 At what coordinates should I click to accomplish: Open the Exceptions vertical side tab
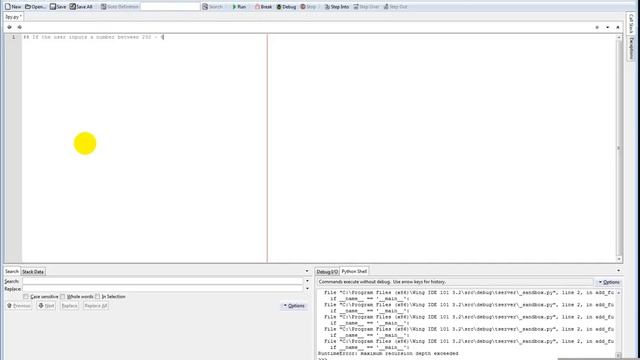(x=631, y=48)
